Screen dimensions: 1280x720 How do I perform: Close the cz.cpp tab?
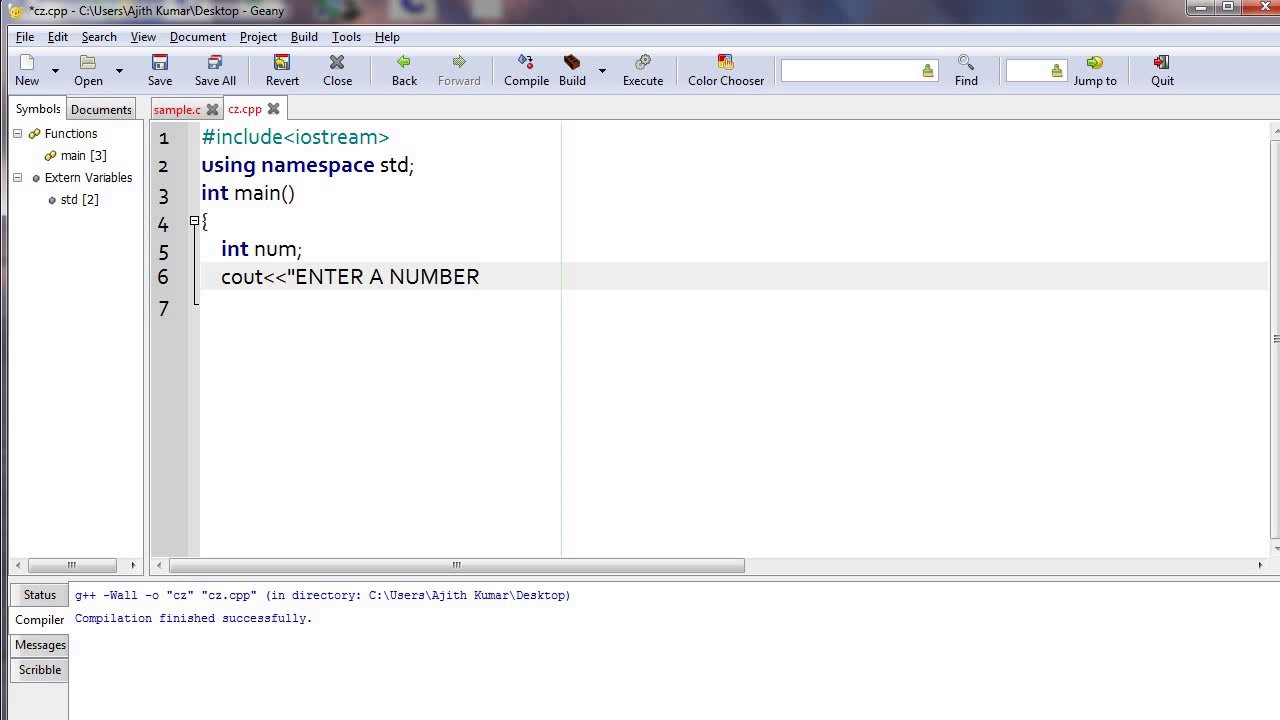tap(273, 109)
